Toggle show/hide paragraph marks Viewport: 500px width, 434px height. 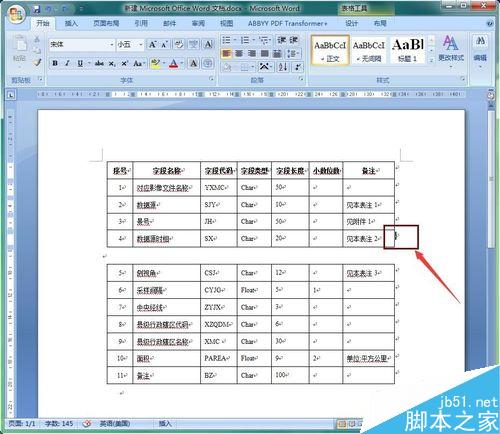click(x=298, y=67)
